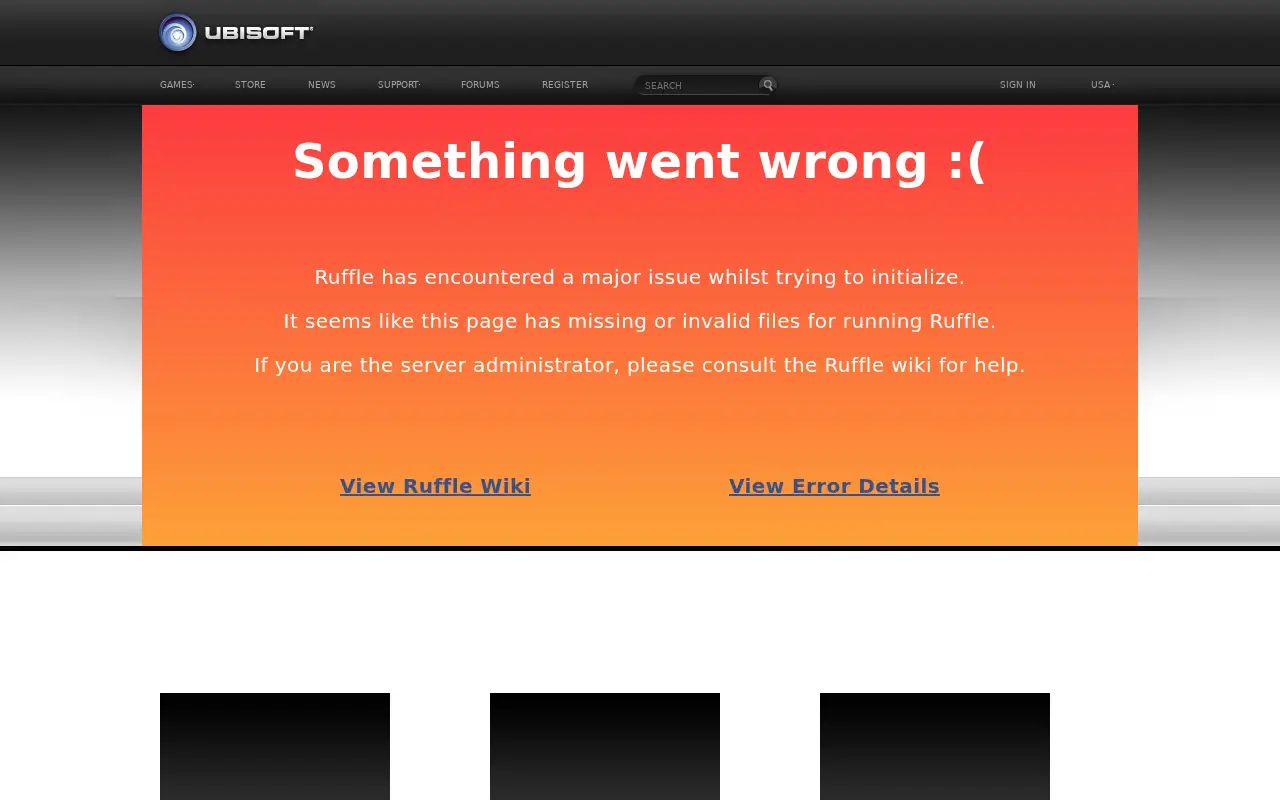Viewport: 1280px width, 800px height.
Task: Click View Error Details
Action: point(834,486)
